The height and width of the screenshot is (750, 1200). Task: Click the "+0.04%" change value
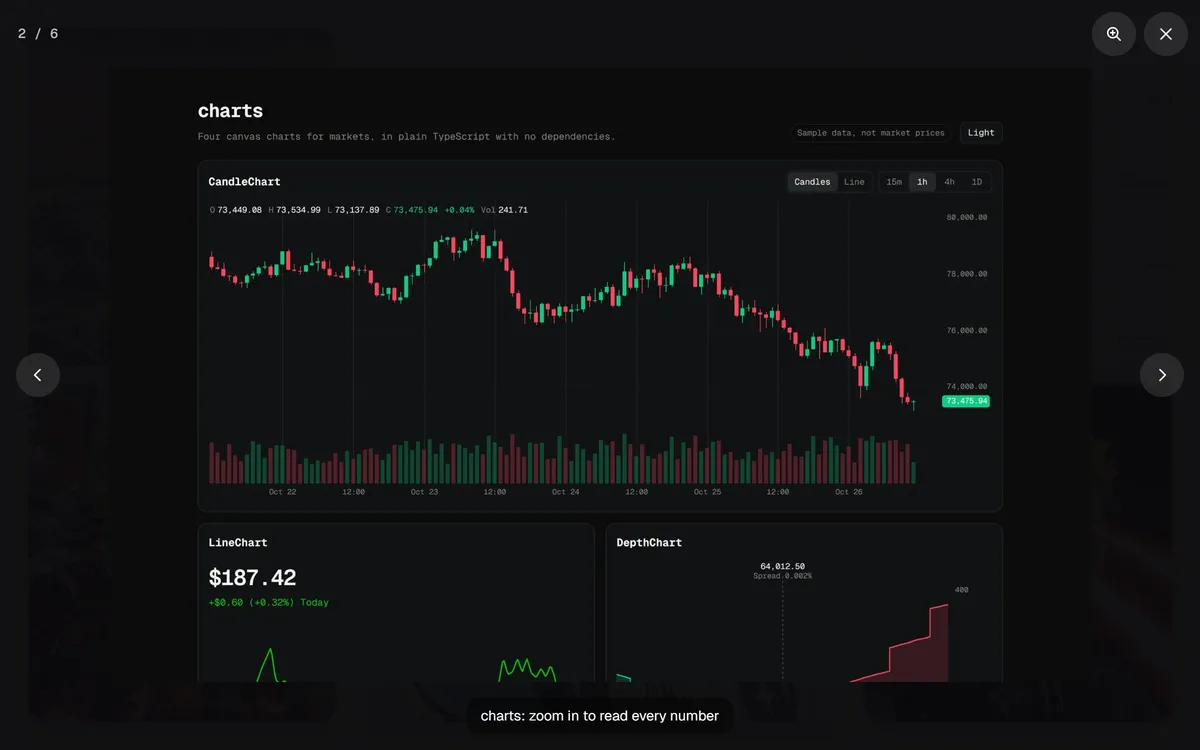pyautogui.click(x=460, y=210)
